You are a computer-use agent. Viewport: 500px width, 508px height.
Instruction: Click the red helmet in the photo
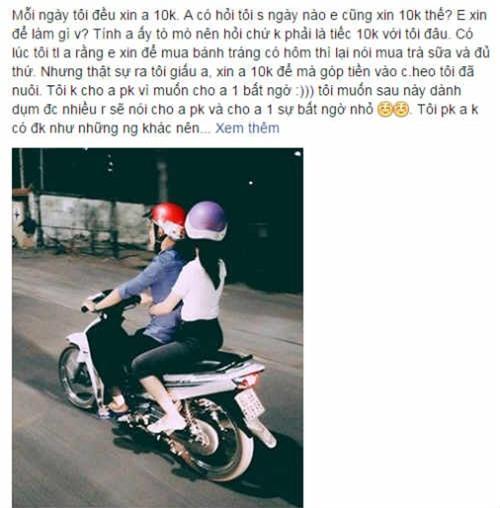point(168,216)
